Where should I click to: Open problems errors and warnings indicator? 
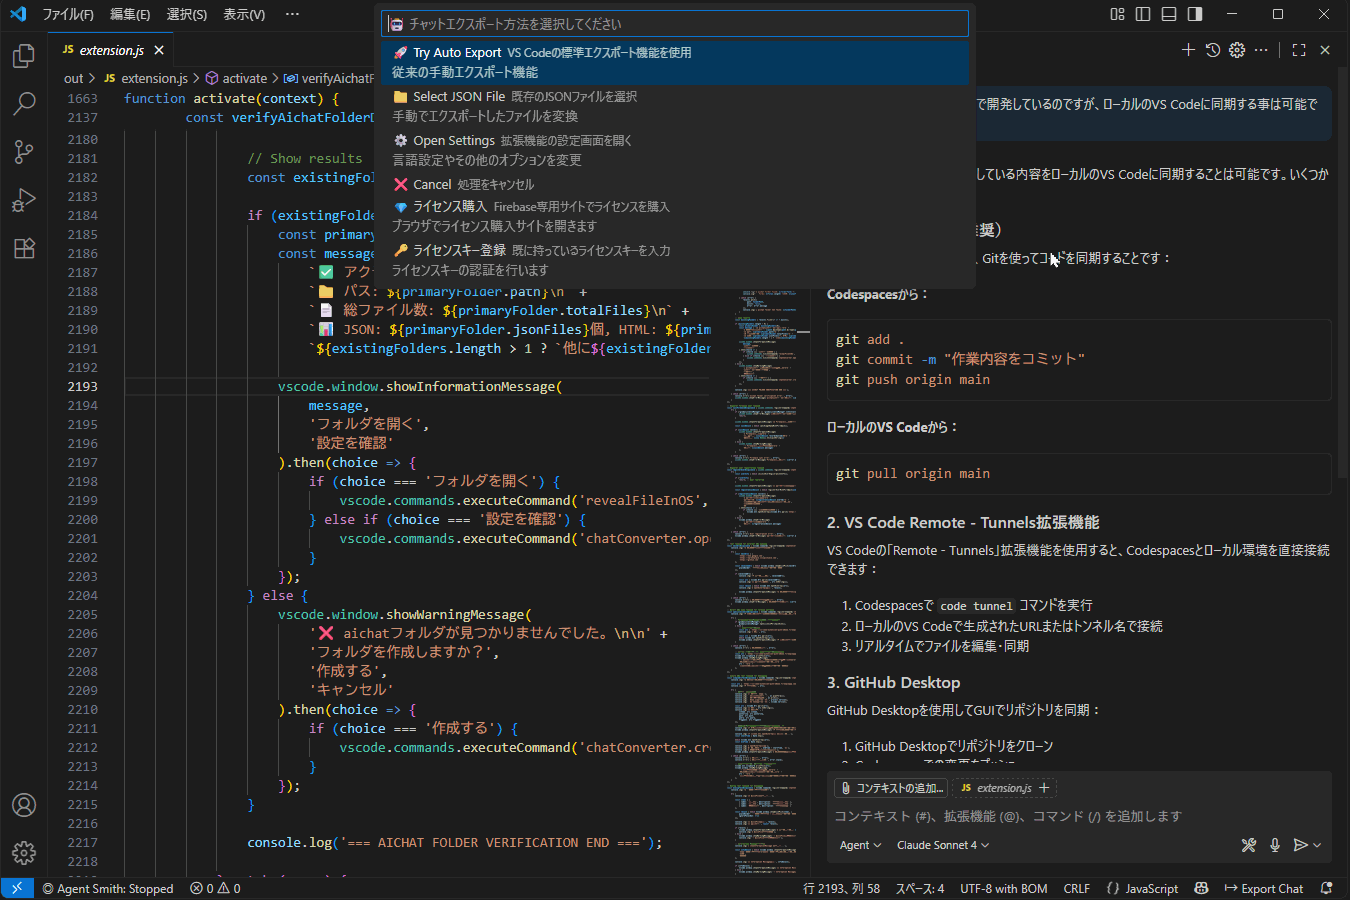point(215,888)
